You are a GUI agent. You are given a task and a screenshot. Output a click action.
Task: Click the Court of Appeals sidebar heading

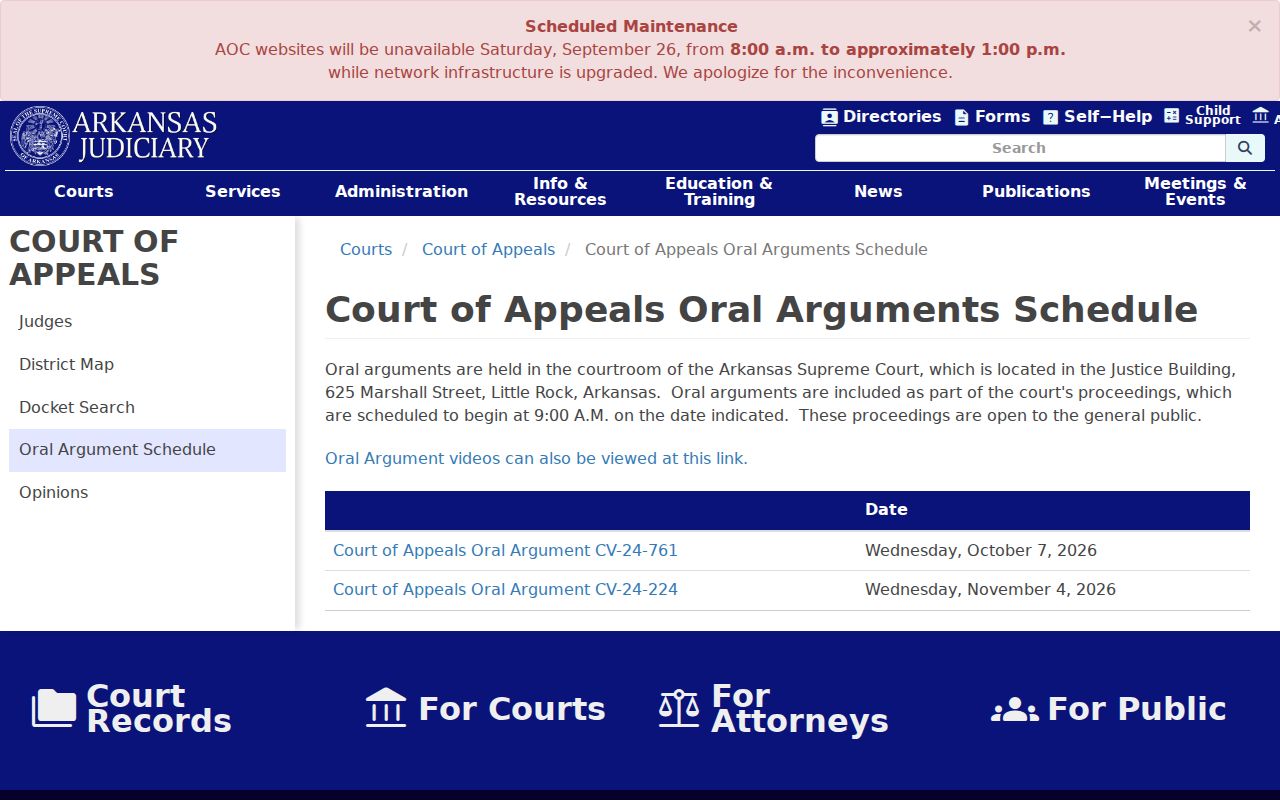(94, 258)
